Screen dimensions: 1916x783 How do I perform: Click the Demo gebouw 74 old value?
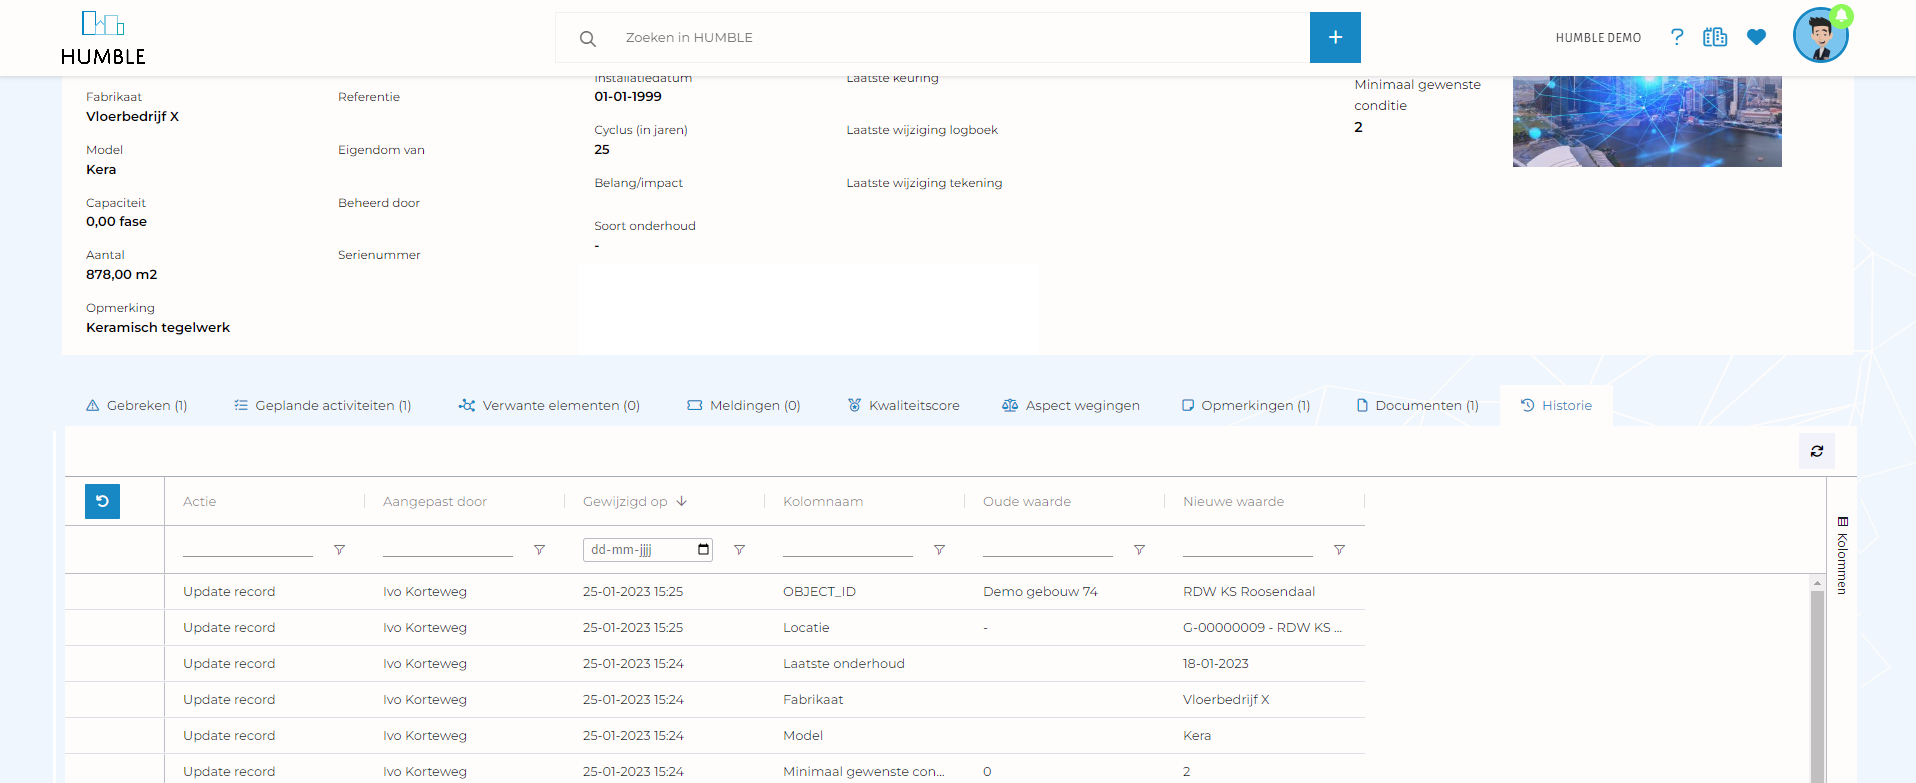pos(1040,591)
